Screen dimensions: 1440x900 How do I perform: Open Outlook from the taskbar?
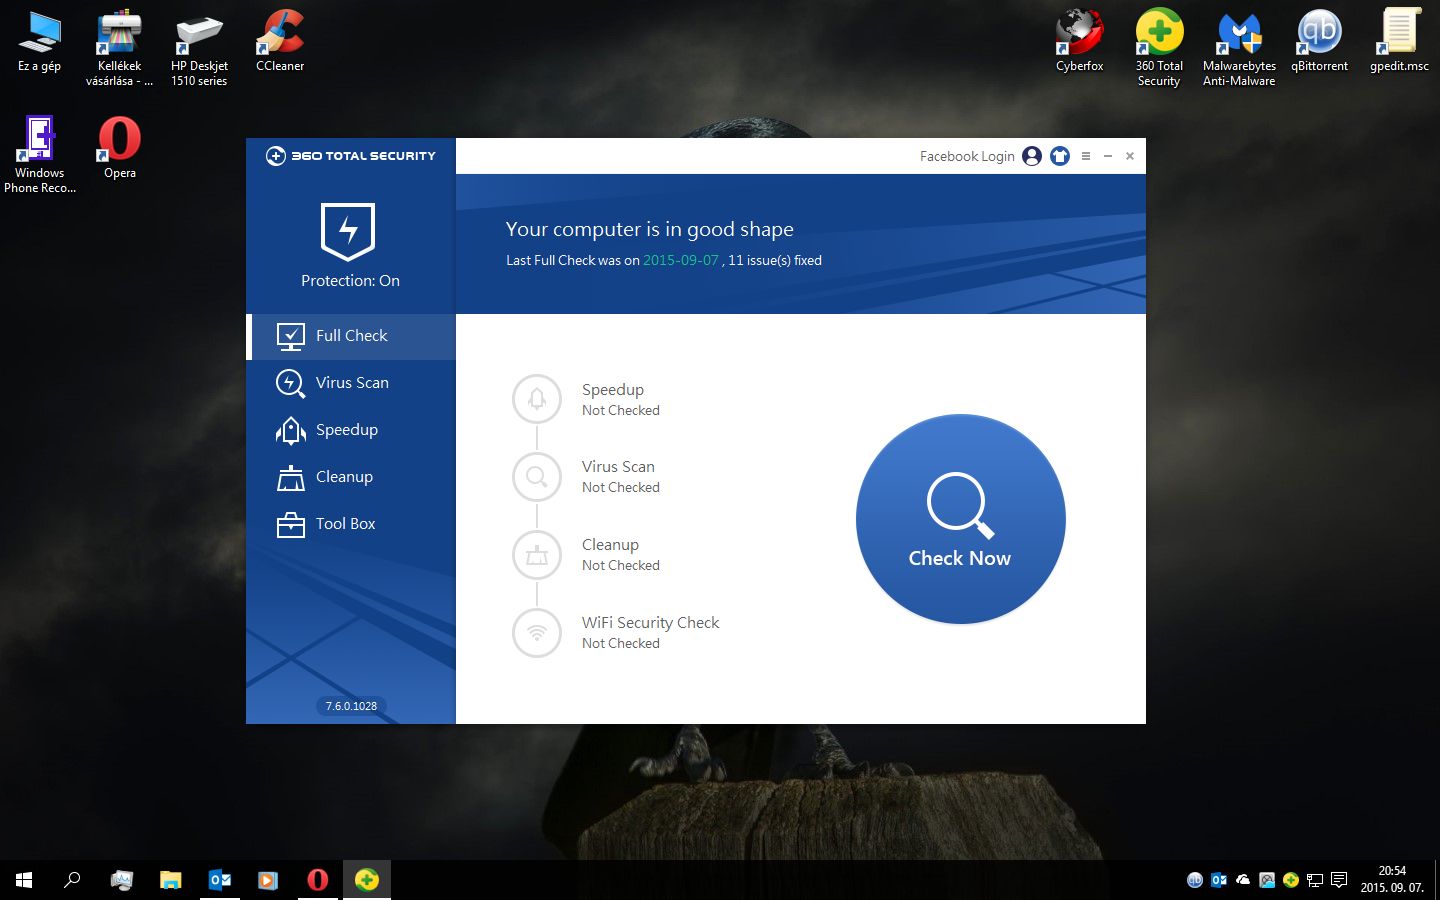click(220, 880)
